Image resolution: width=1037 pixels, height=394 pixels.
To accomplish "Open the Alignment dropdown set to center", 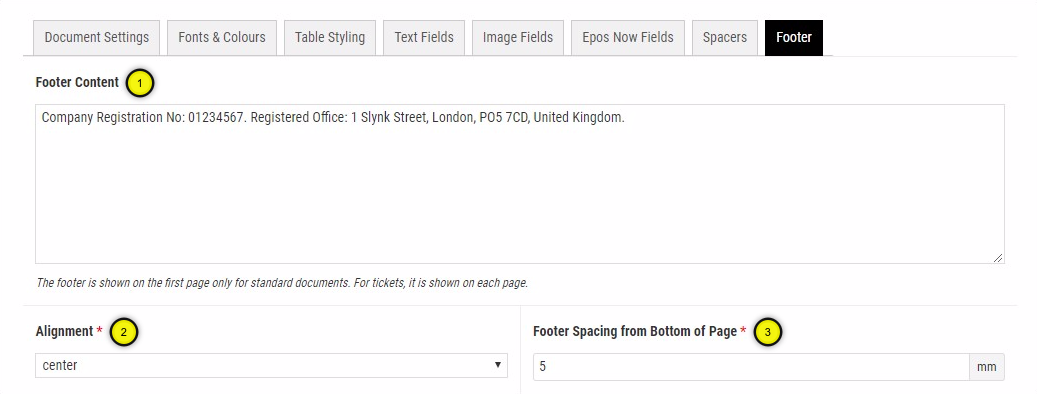I will tap(271, 365).
